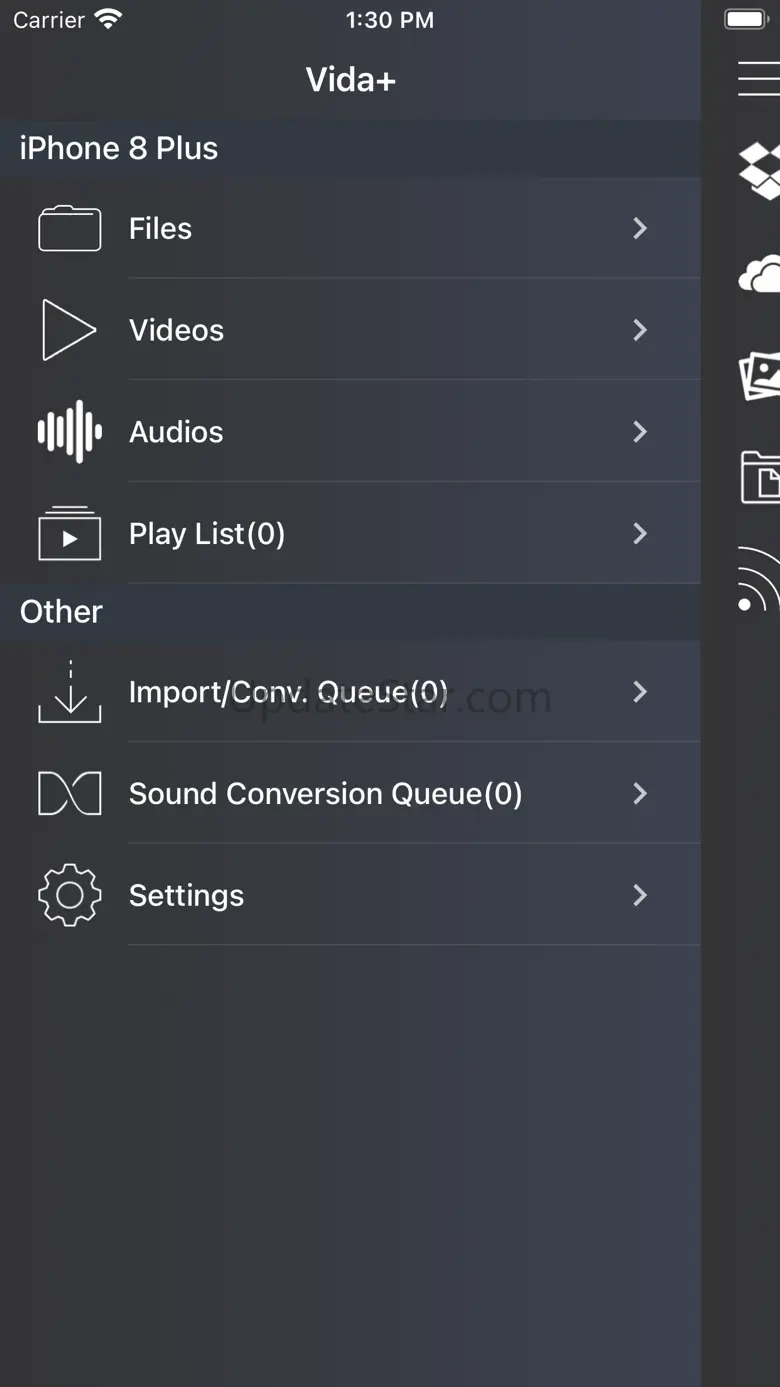Screen dimensions: 780x1387
Task: Open Play List(0) menu item
Action: point(207,534)
